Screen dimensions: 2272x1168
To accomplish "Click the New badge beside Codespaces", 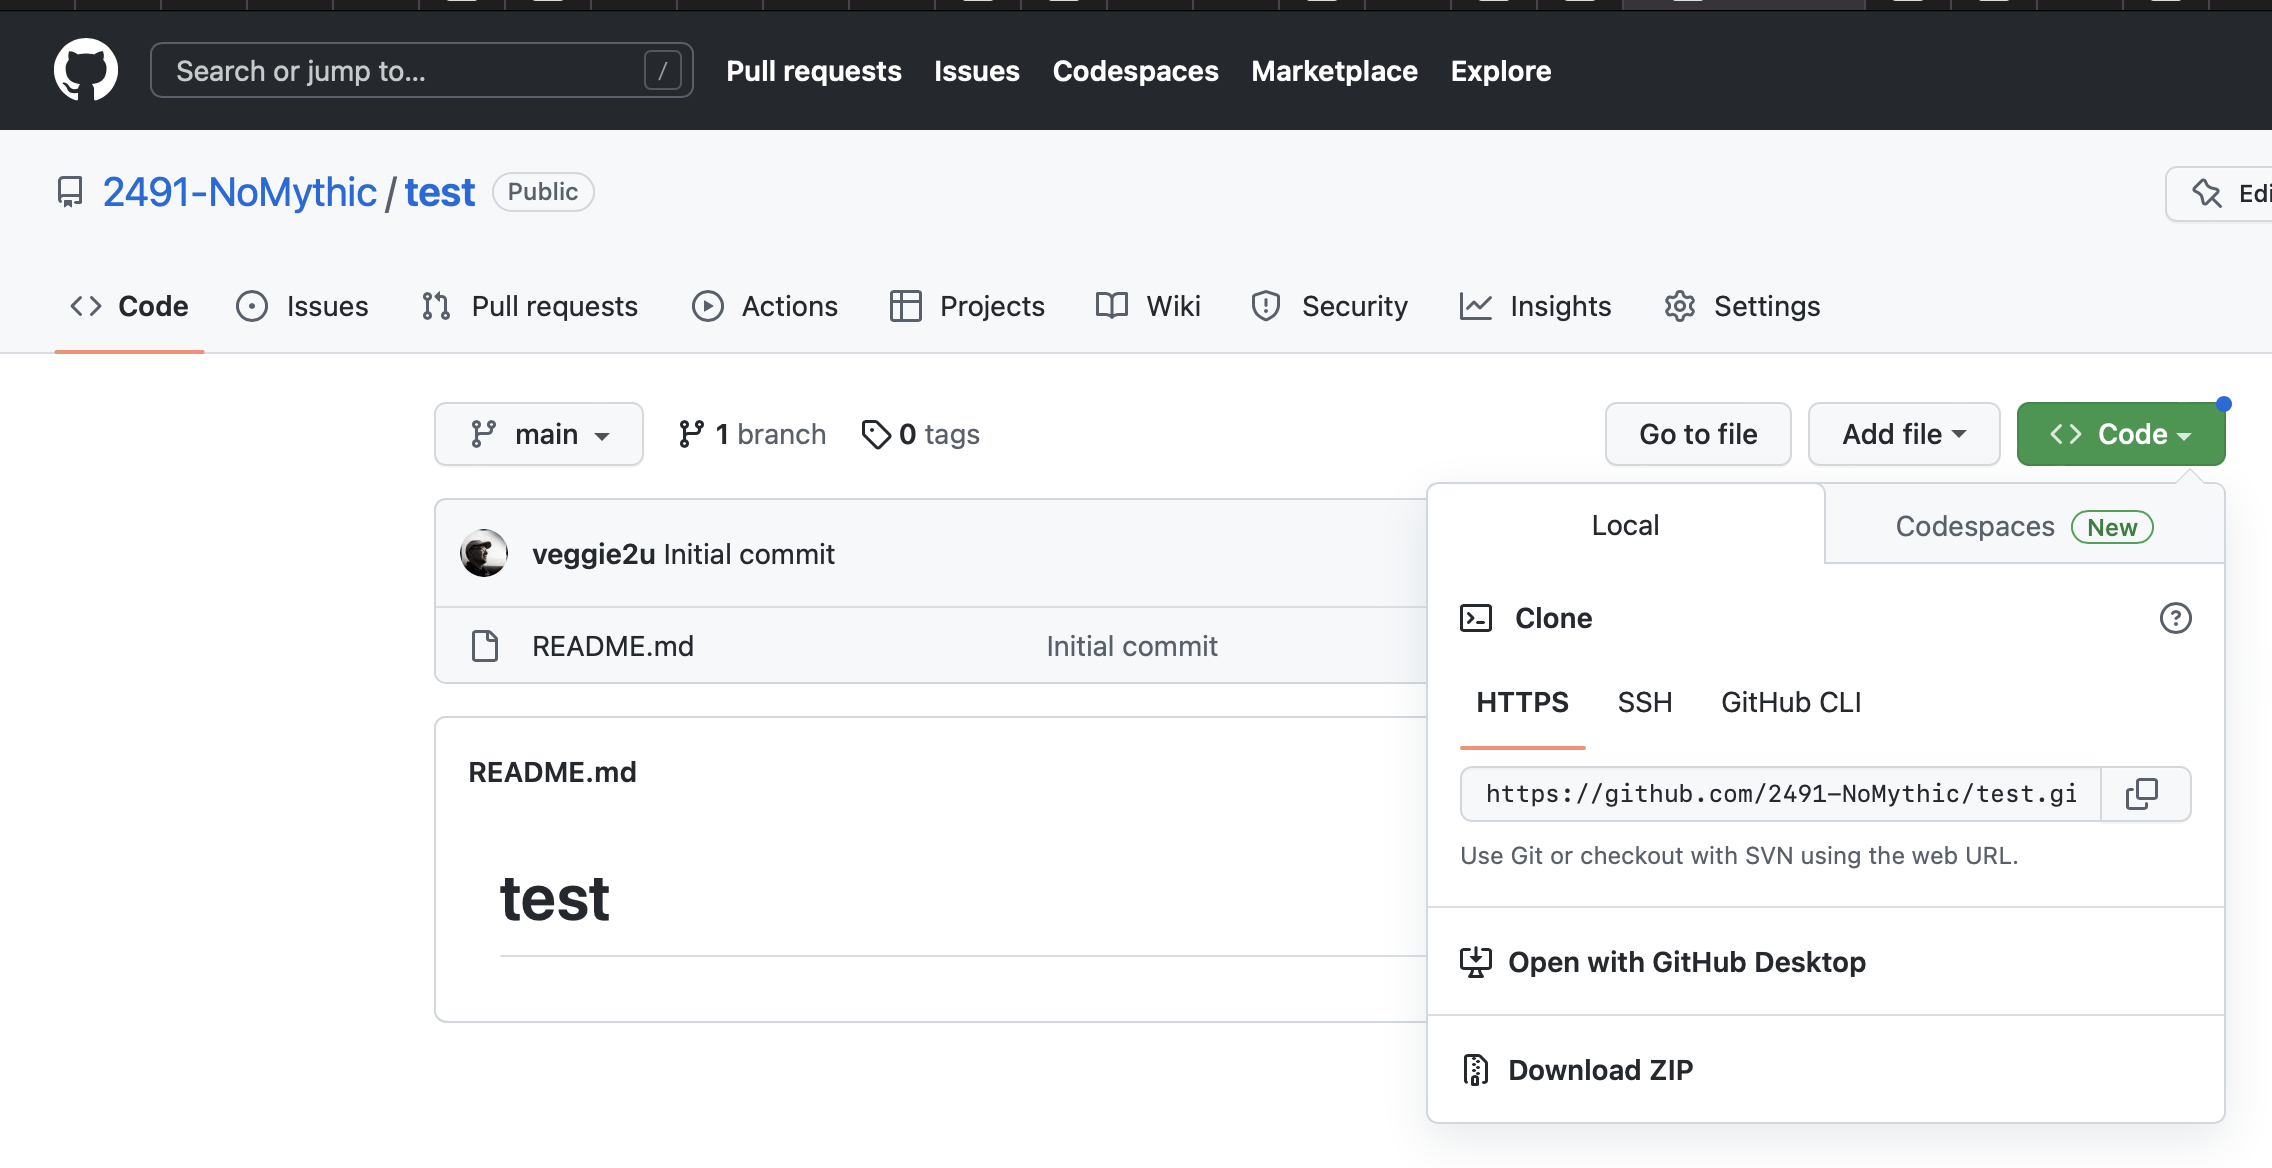I will (x=2112, y=527).
